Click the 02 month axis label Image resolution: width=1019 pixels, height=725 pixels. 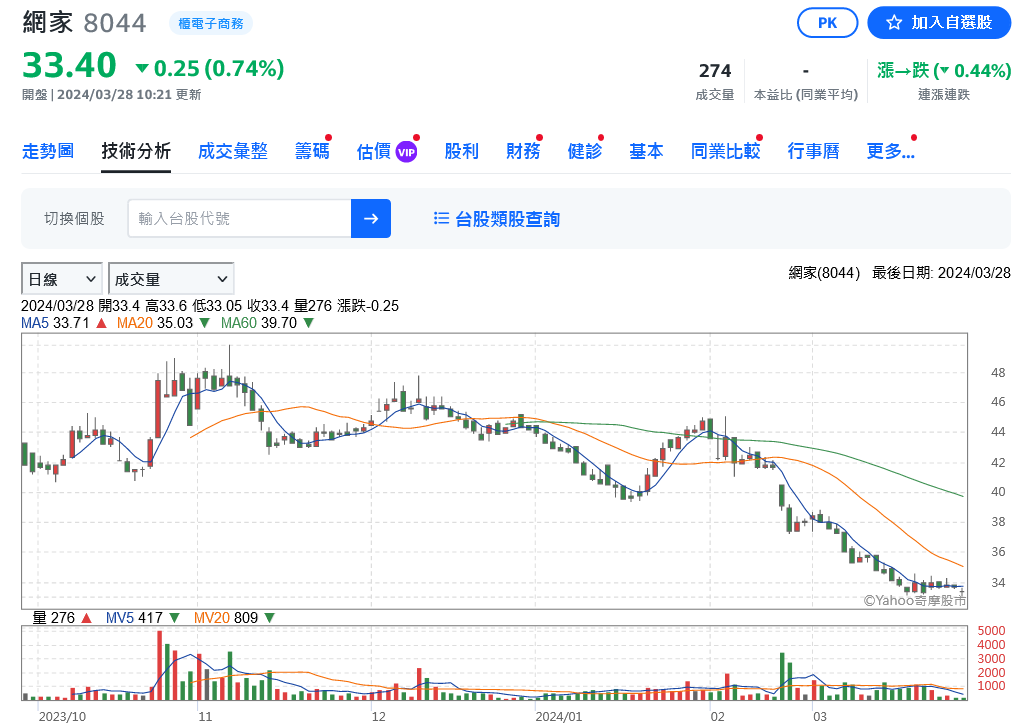tap(717, 717)
